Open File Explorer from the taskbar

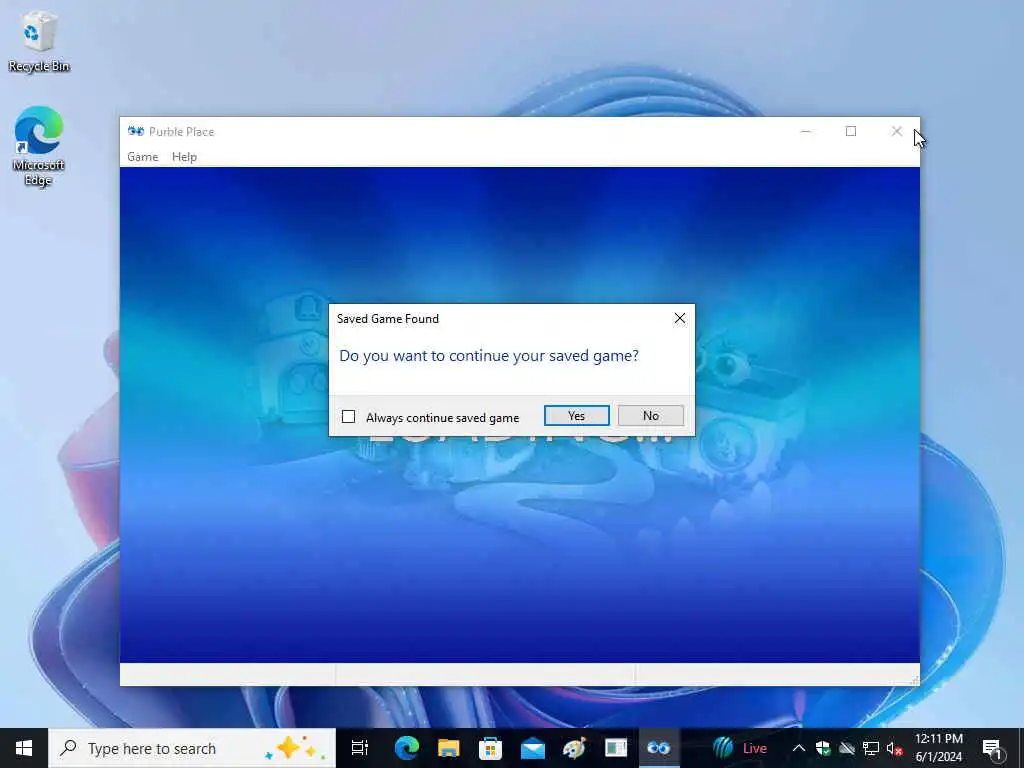point(448,748)
